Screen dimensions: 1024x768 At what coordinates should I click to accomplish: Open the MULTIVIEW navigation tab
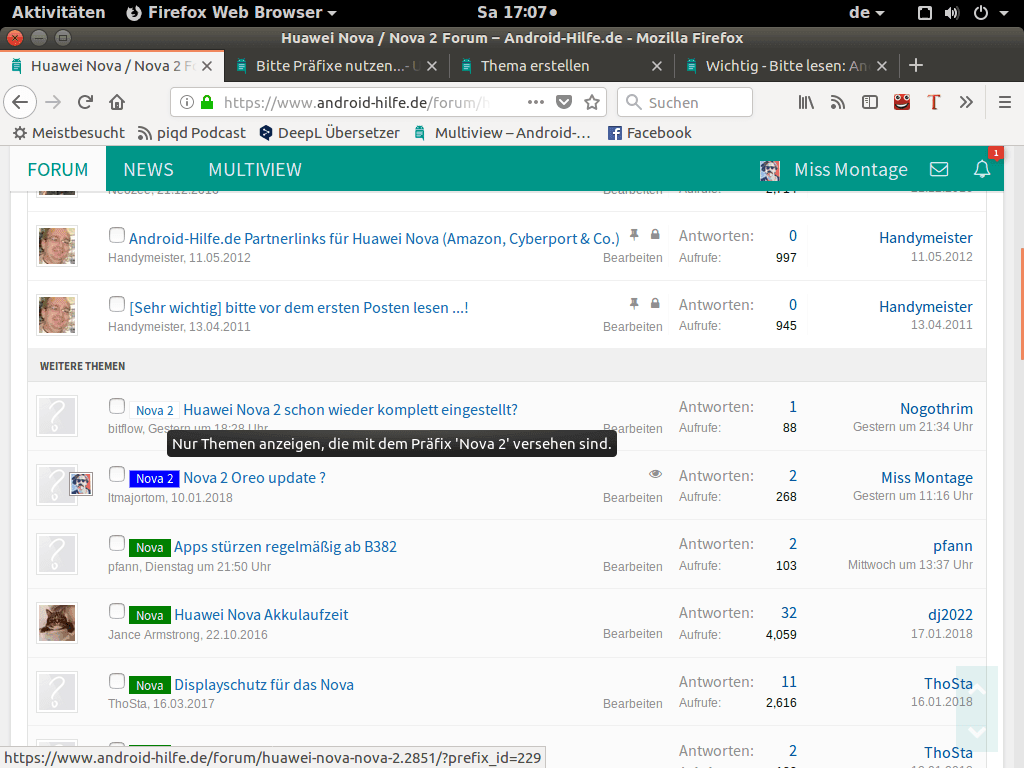point(255,170)
